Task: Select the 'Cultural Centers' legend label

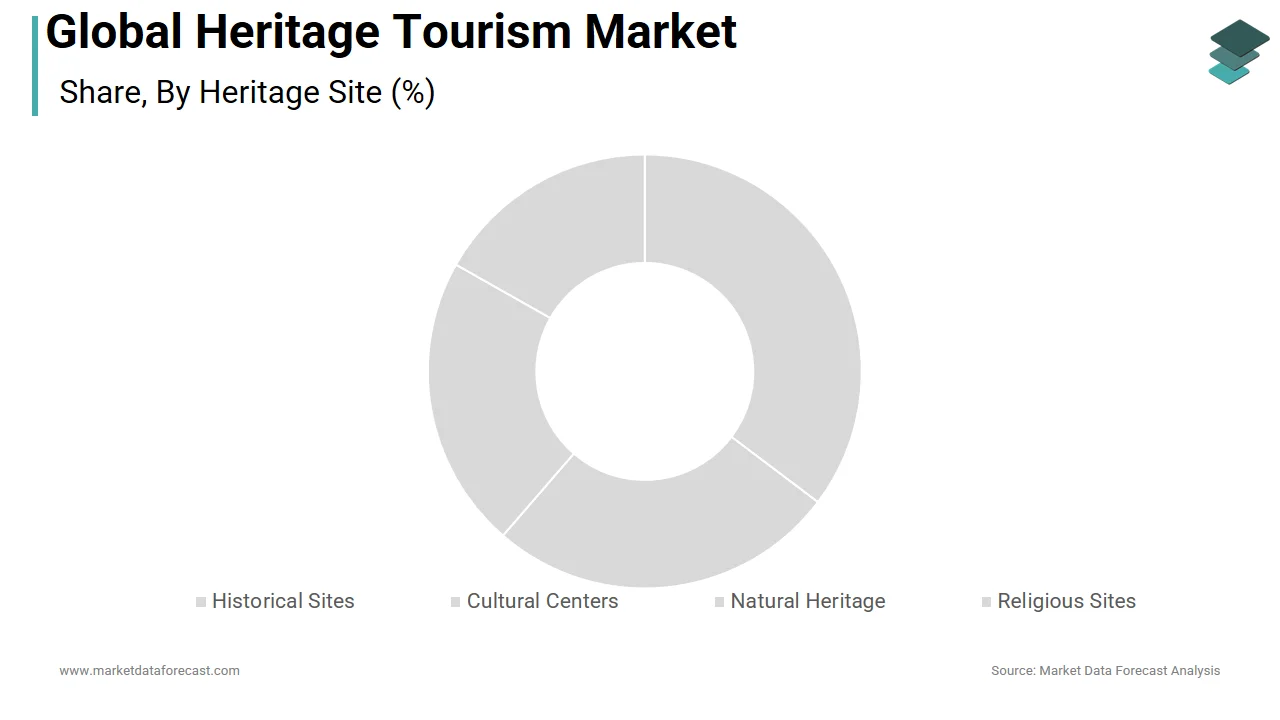Action: (x=542, y=601)
